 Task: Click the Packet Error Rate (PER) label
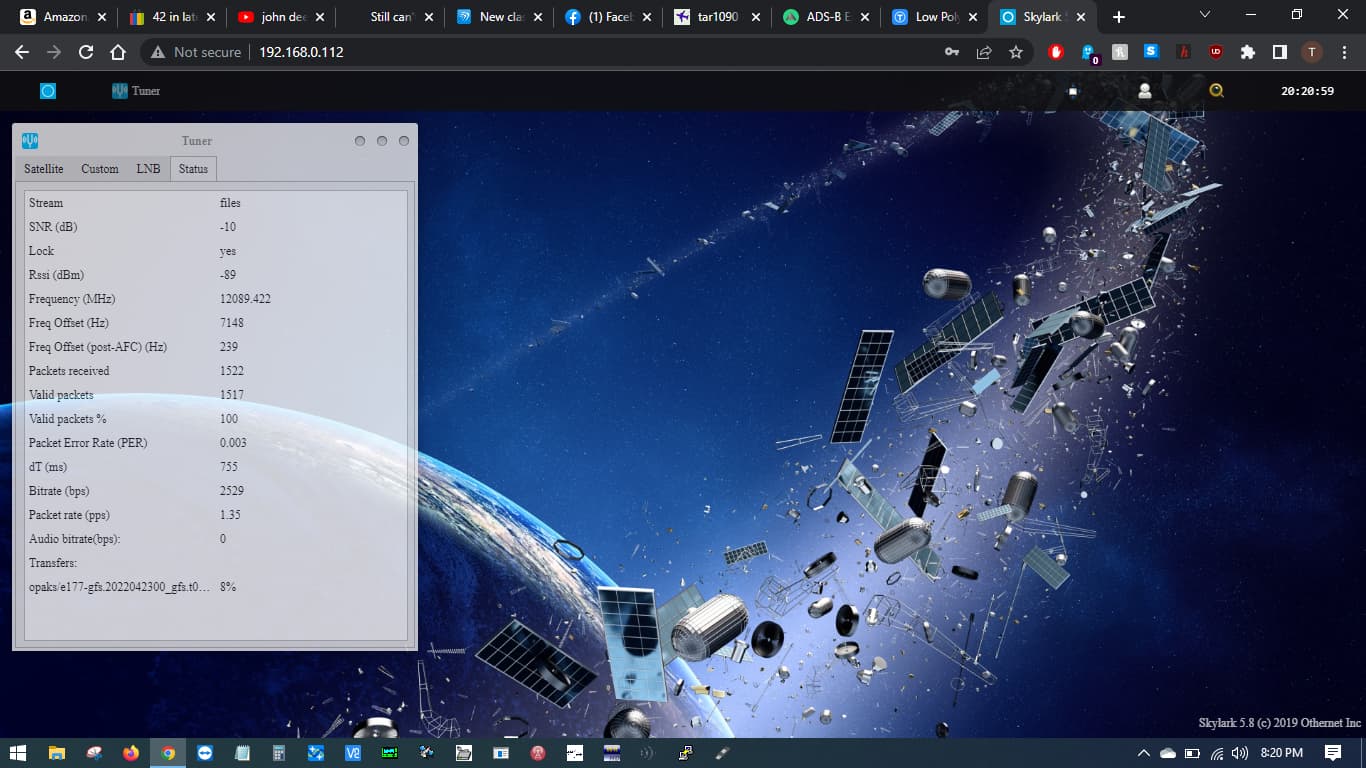[88, 443]
